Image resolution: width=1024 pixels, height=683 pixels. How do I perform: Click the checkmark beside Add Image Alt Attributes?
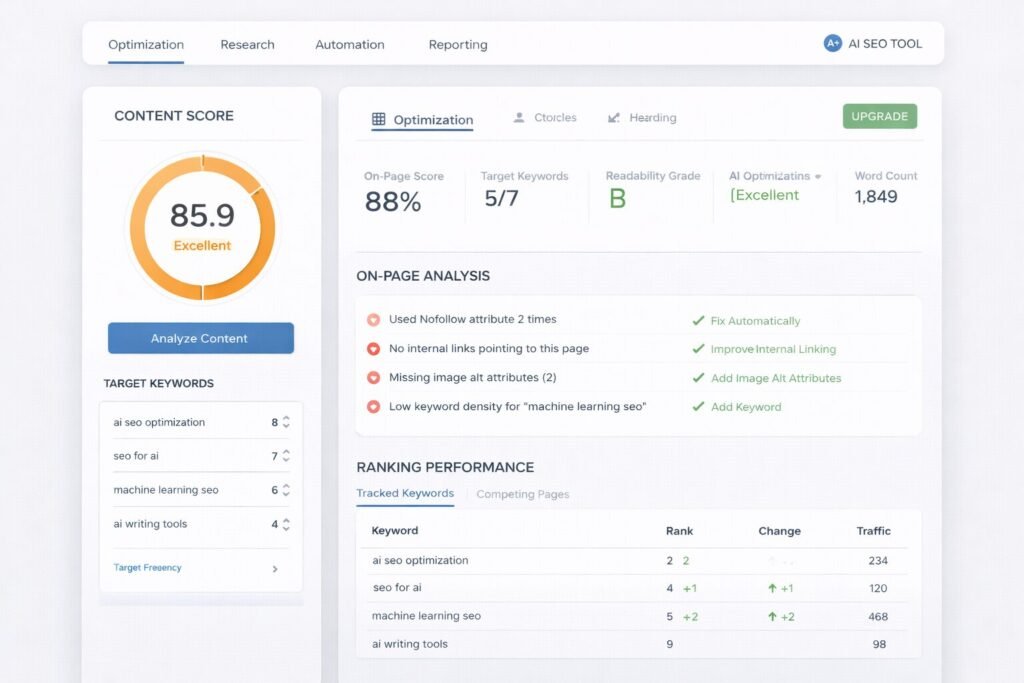point(698,378)
